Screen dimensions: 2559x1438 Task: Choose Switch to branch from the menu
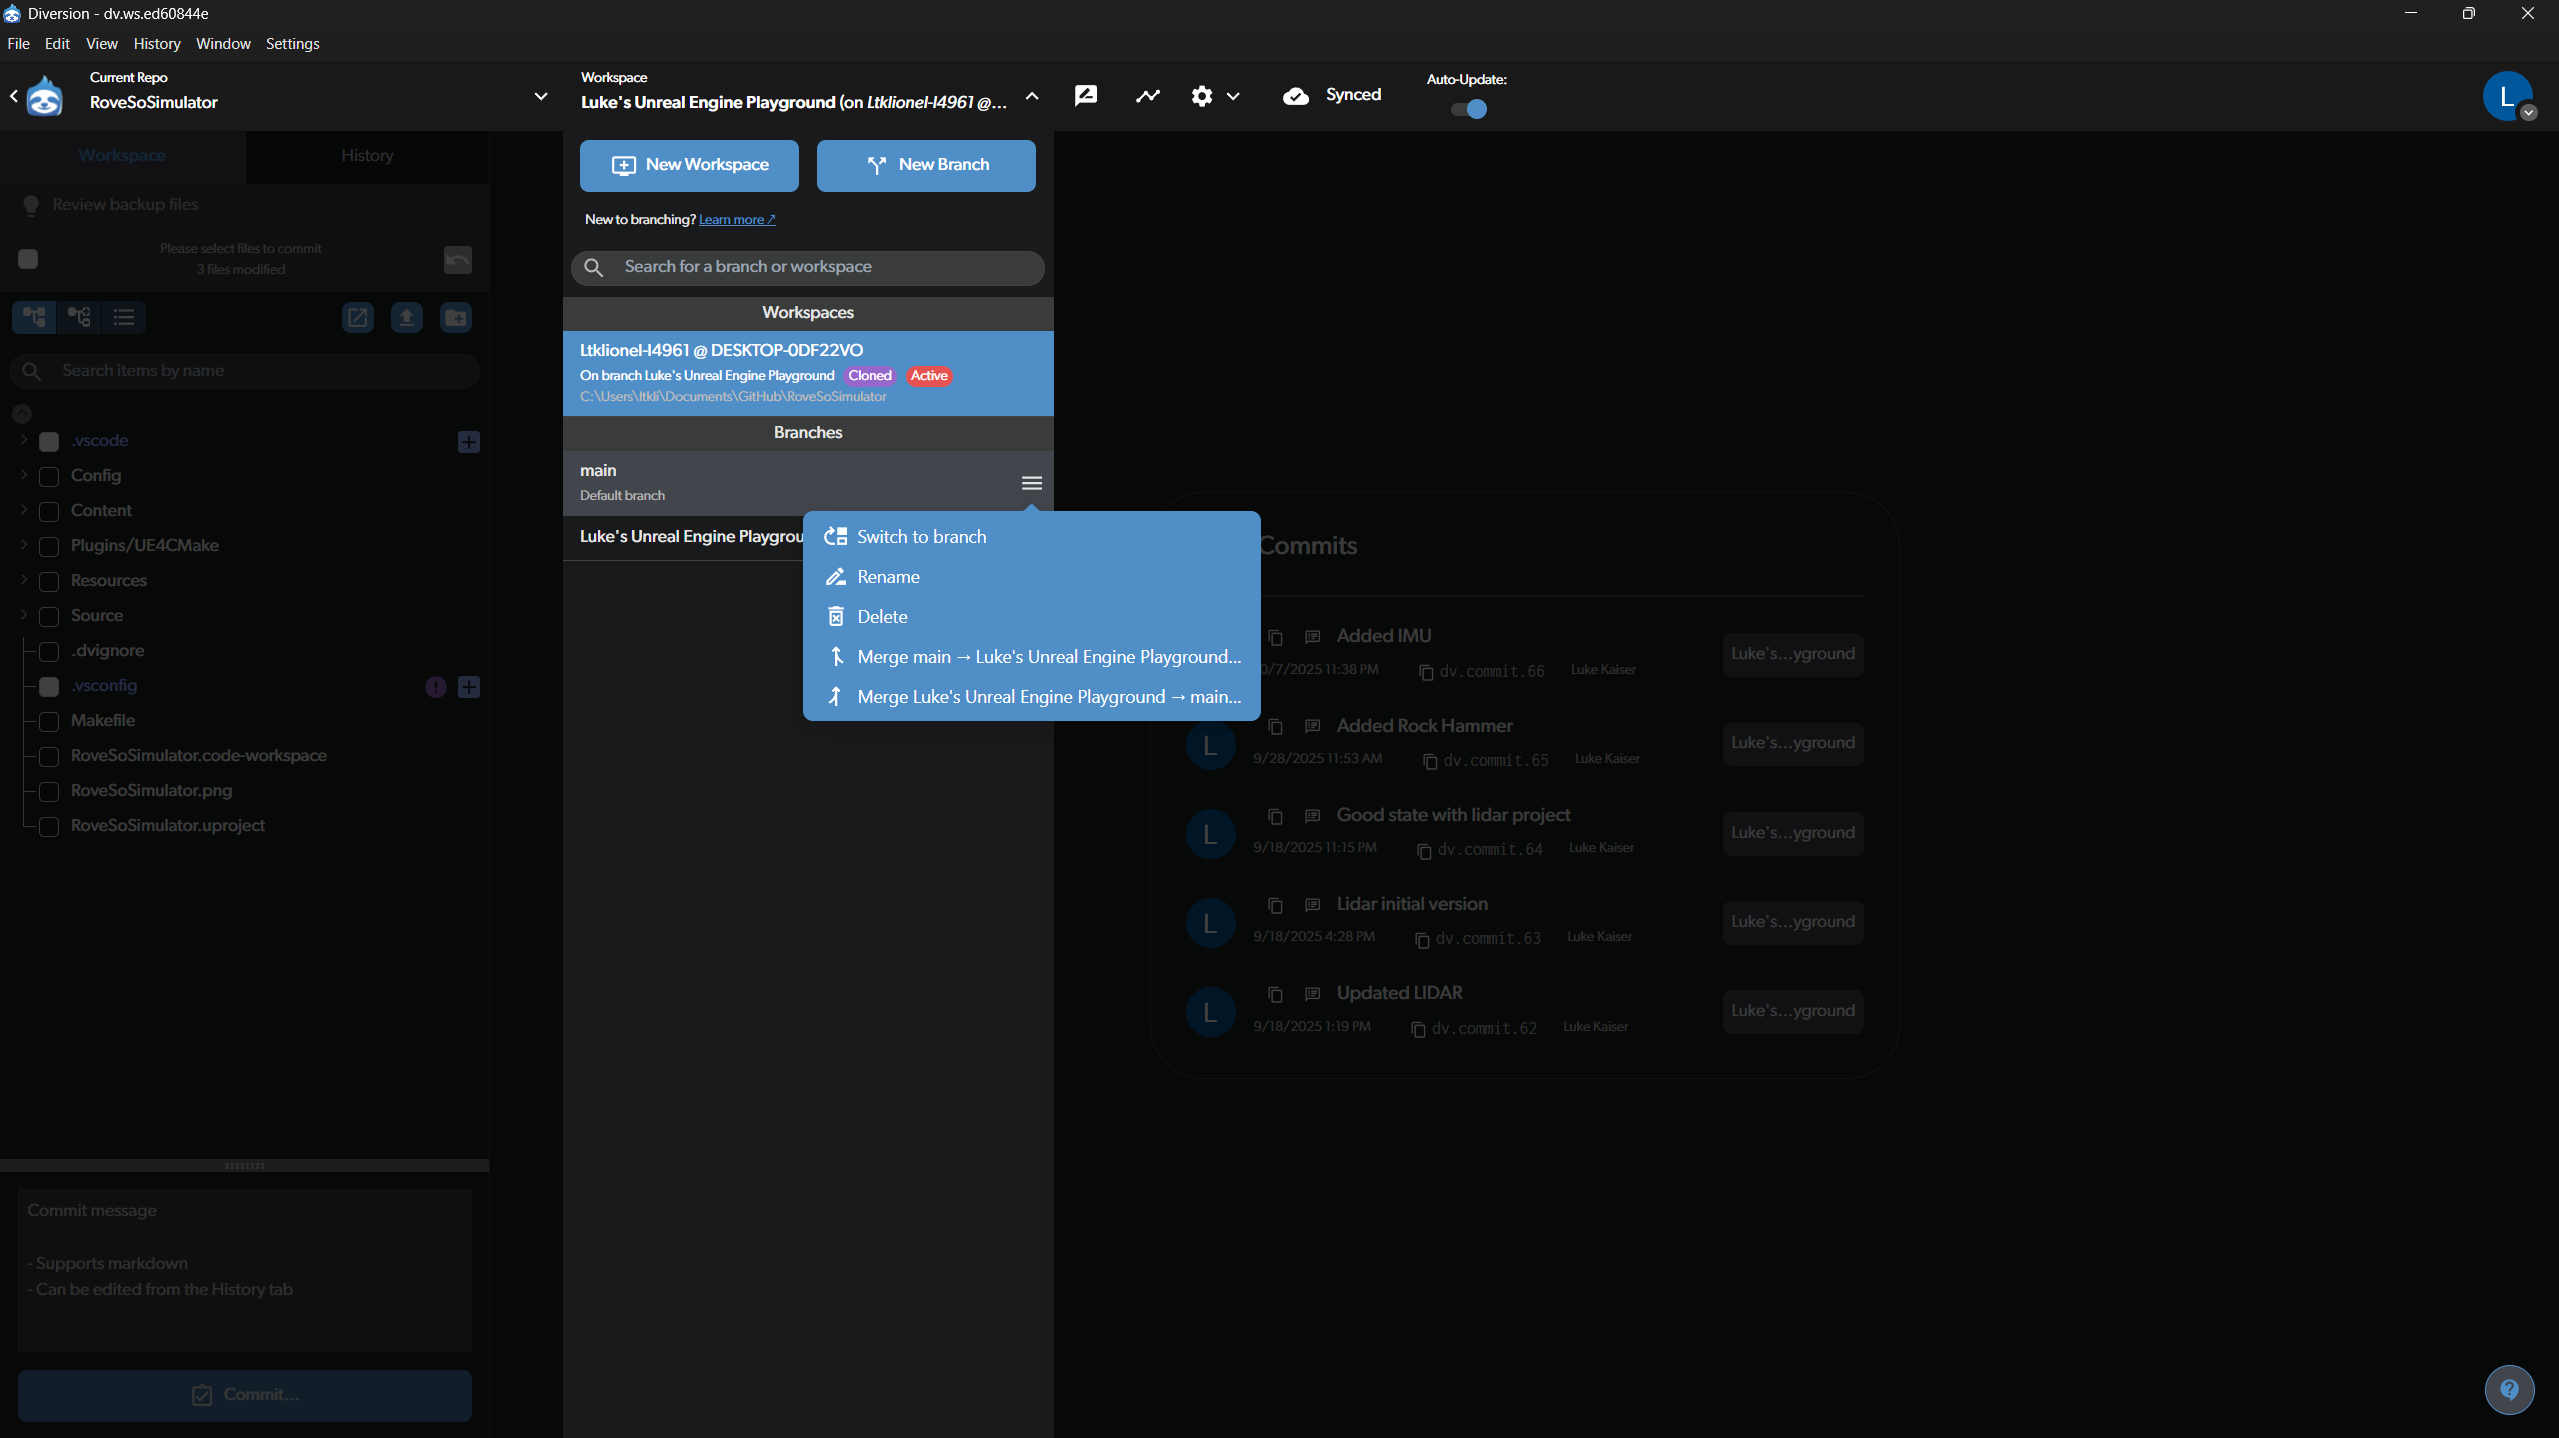pos(920,536)
